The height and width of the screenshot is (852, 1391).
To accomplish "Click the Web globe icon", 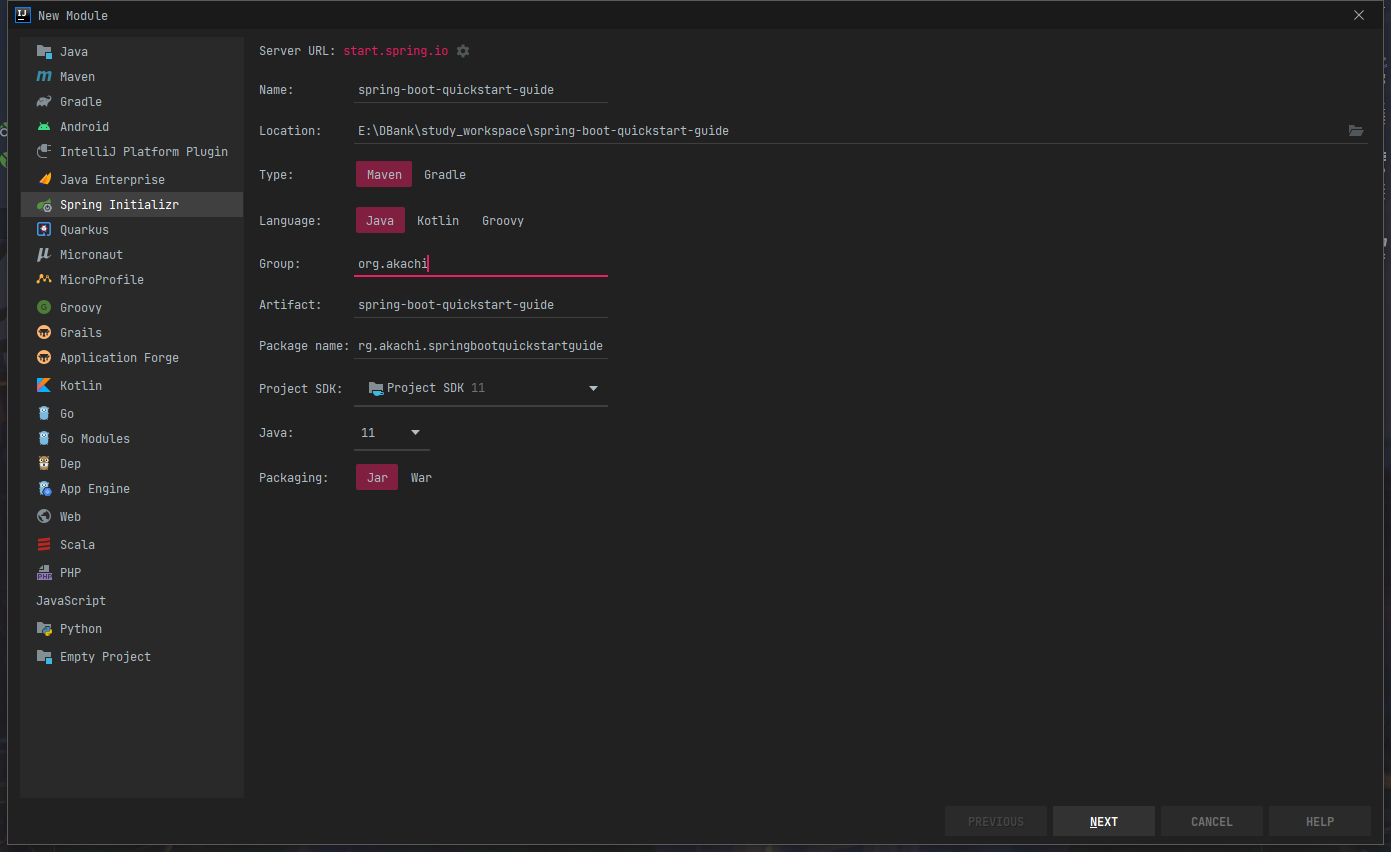I will tap(44, 516).
